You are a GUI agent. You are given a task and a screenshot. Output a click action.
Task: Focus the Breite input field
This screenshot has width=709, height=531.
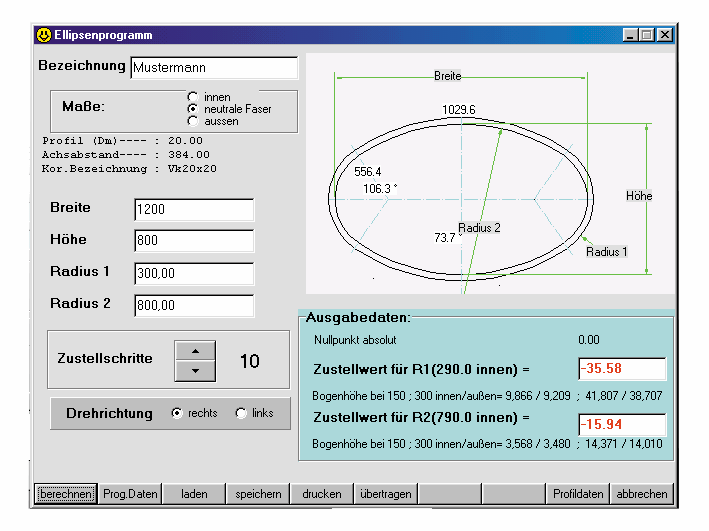click(x=194, y=209)
